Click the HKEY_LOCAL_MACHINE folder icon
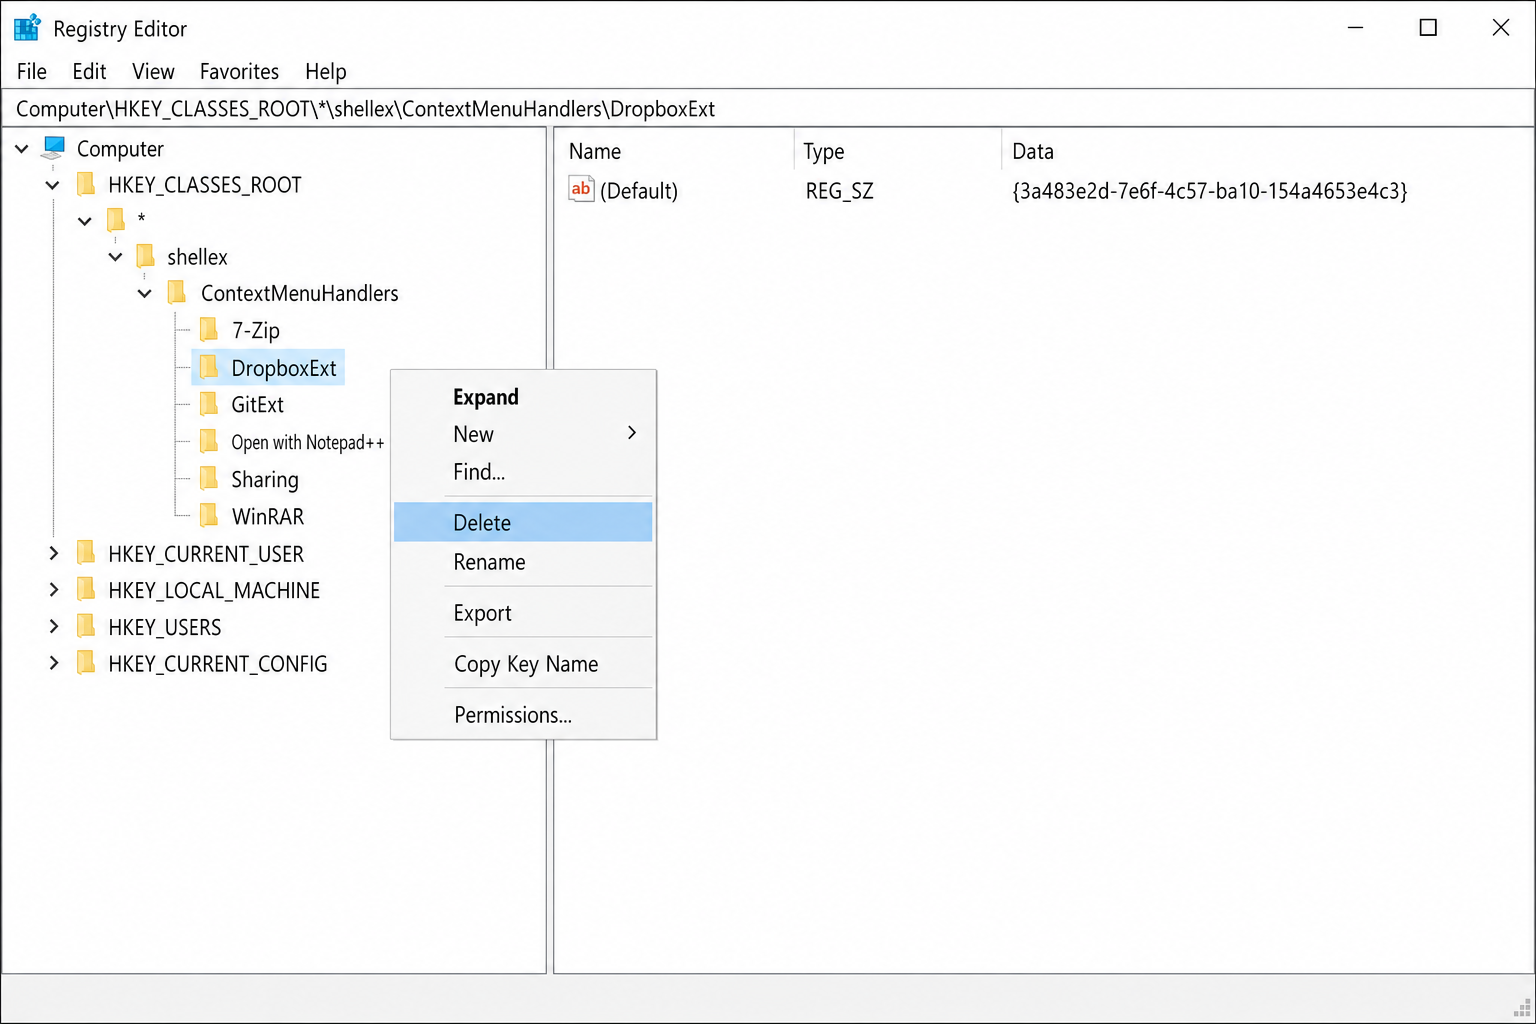This screenshot has height=1024, width=1536. click(87, 590)
